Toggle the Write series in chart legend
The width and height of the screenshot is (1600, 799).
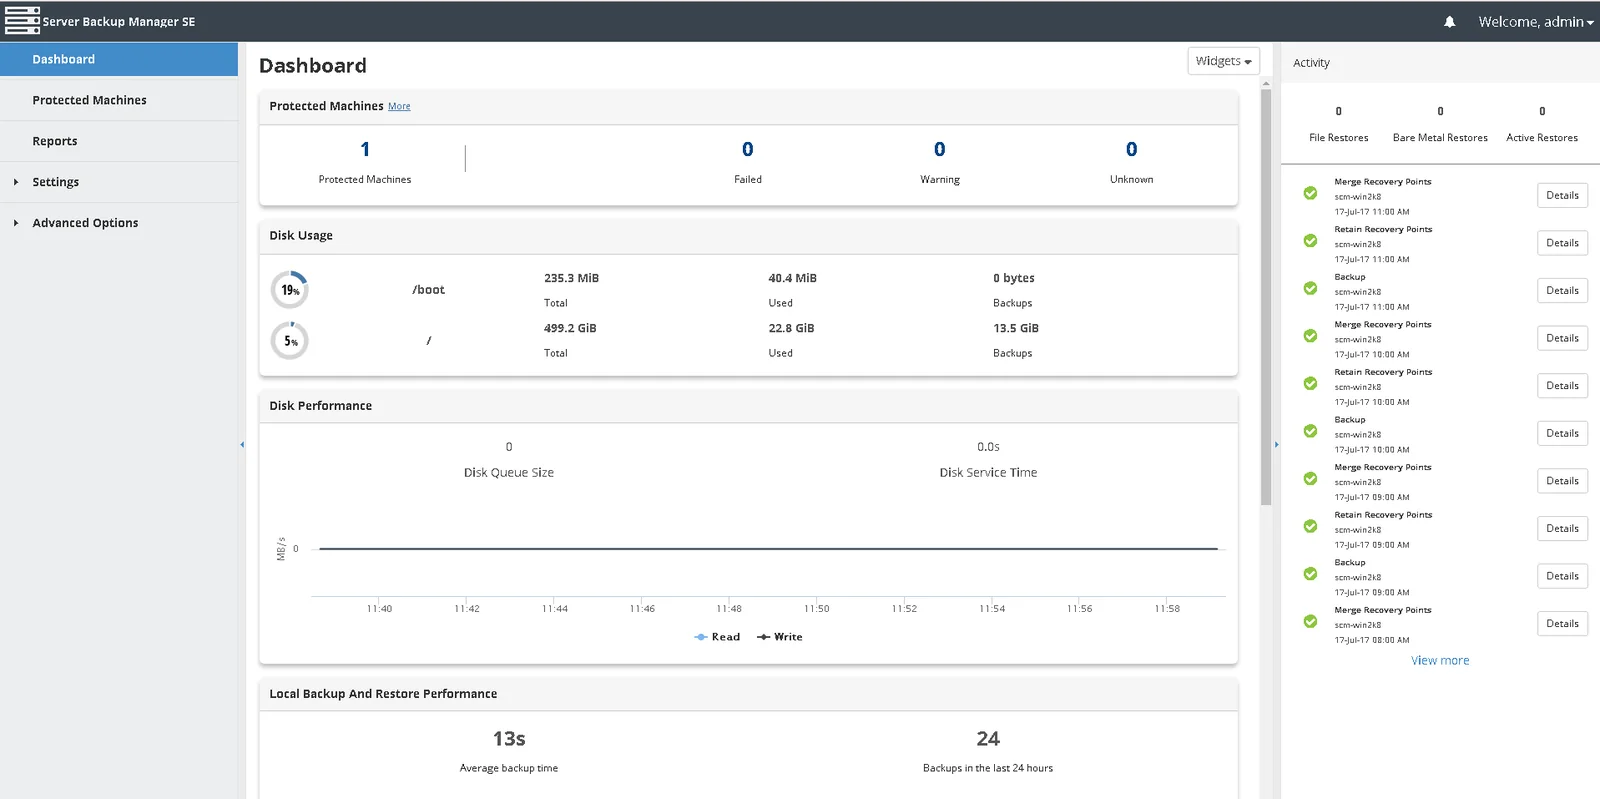[x=780, y=637]
